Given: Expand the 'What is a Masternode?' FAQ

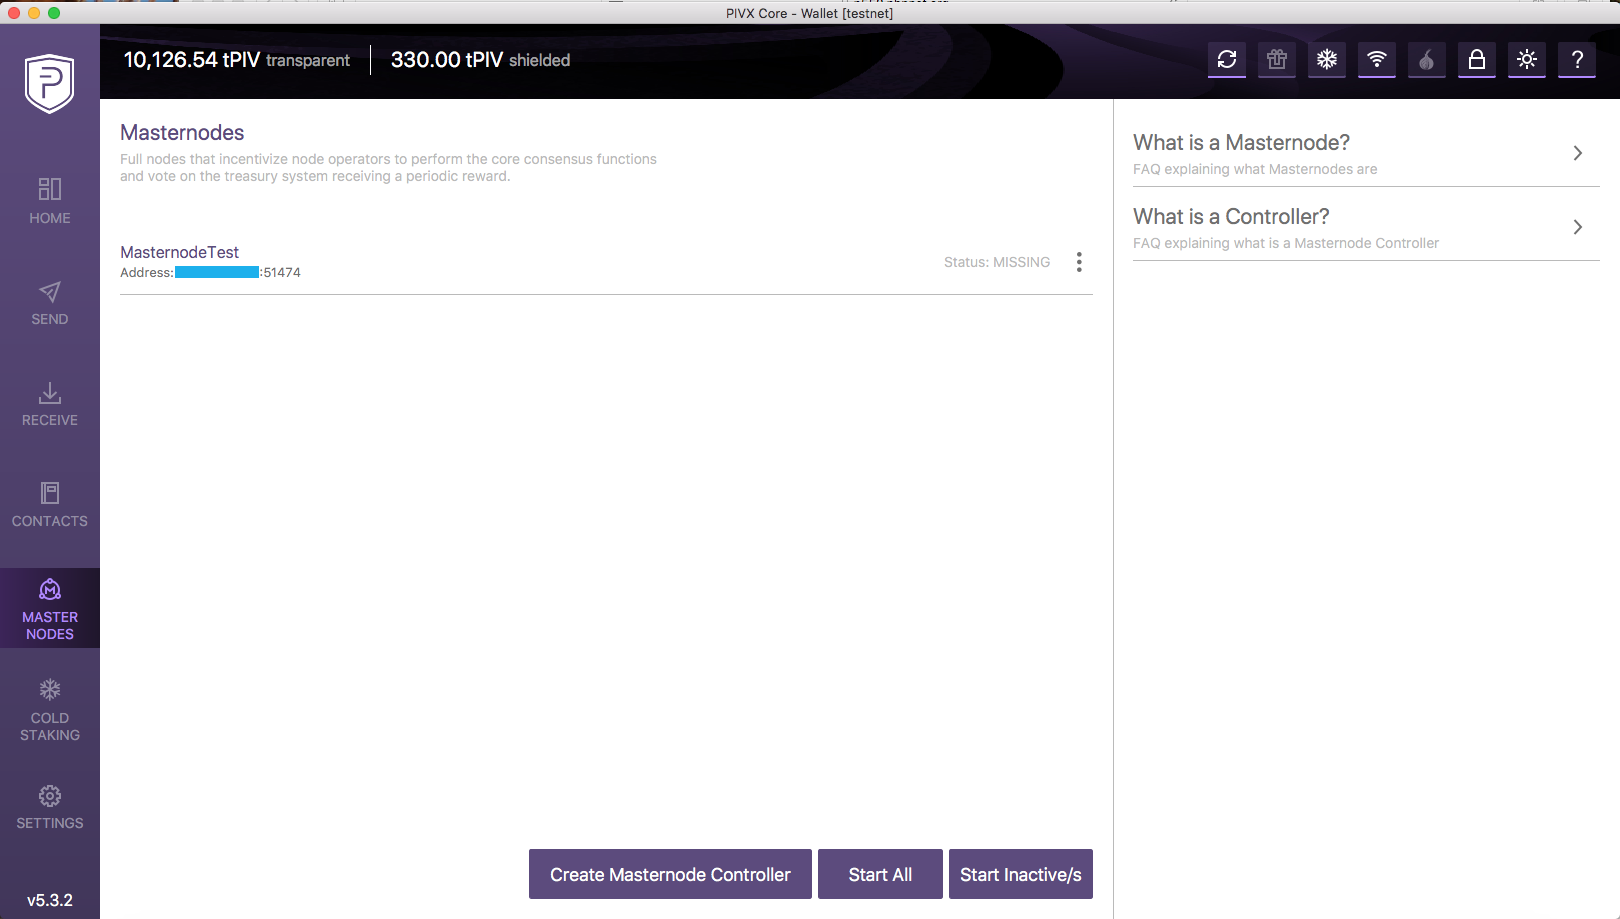Looking at the screenshot, I should [x=1366, y=153].
